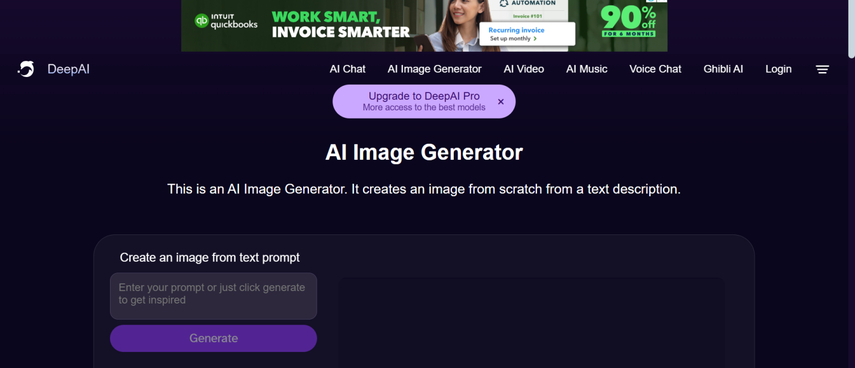Click the QuickBooks logo in the ad

click(226, 21)
